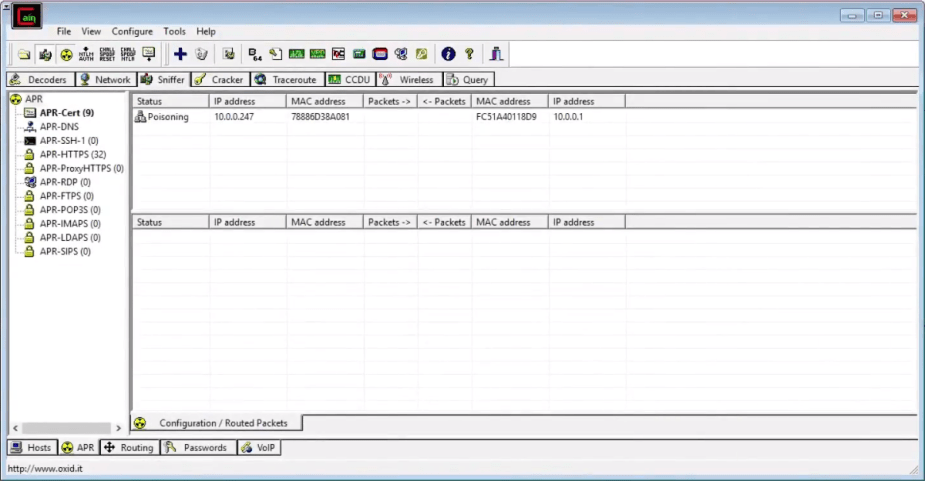The width and height of the screenshot is (925, 481).
Task: Select APR-HTTPS (32) in the tree
Action: (x=72, y=155)
